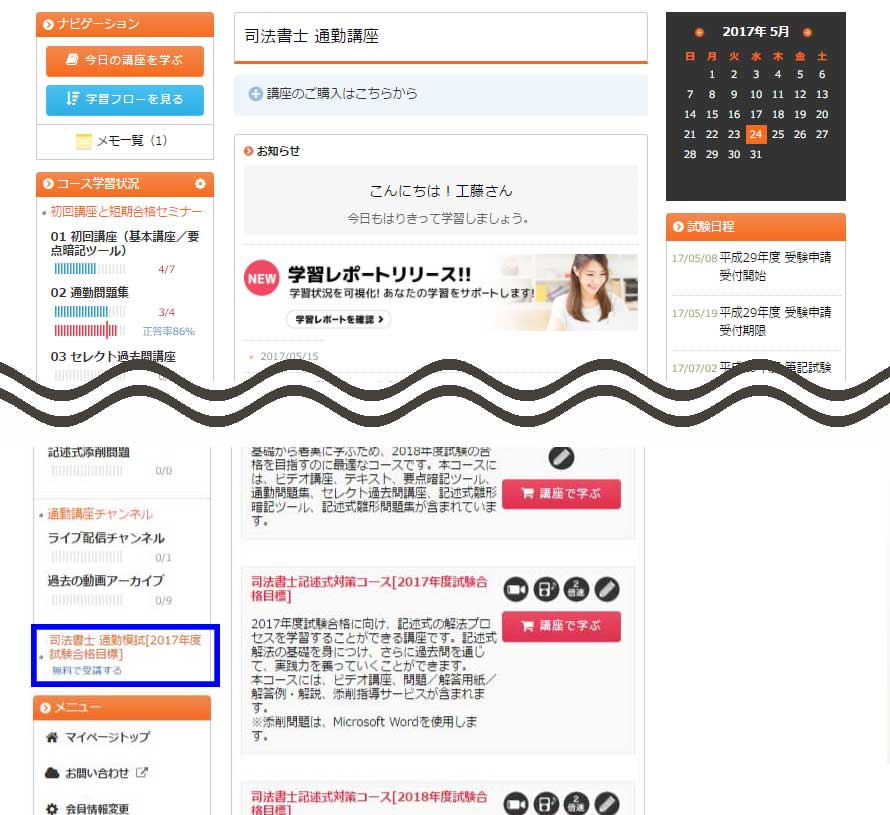Select calendar date 31
Image resolution: width=890 pixels, height=815 pixels.
[x=755, y=154]
